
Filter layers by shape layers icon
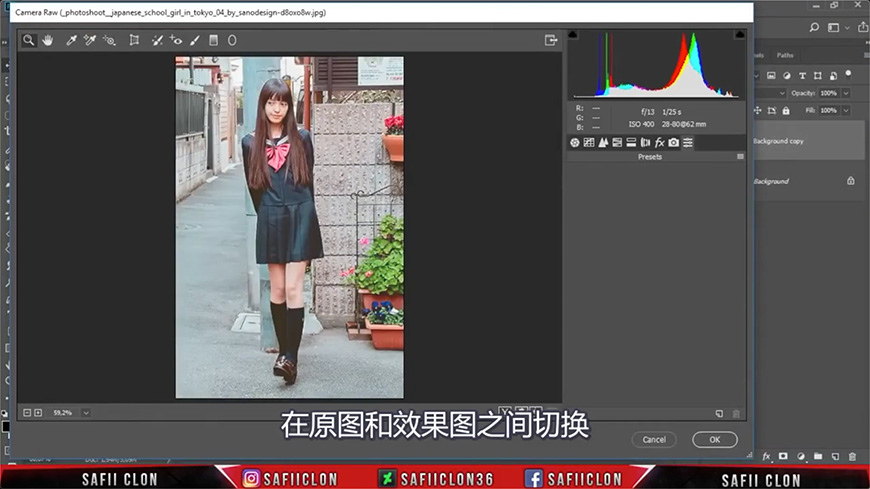click(817, 75)
